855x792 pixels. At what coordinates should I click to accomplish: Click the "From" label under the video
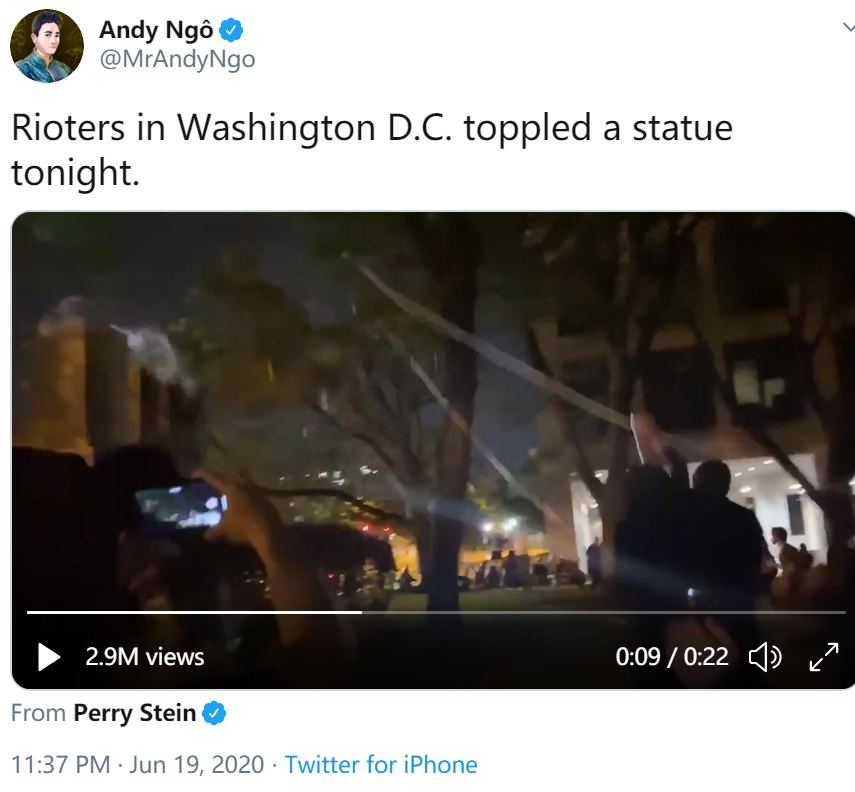pyautogui.click(x=39, y=714)
